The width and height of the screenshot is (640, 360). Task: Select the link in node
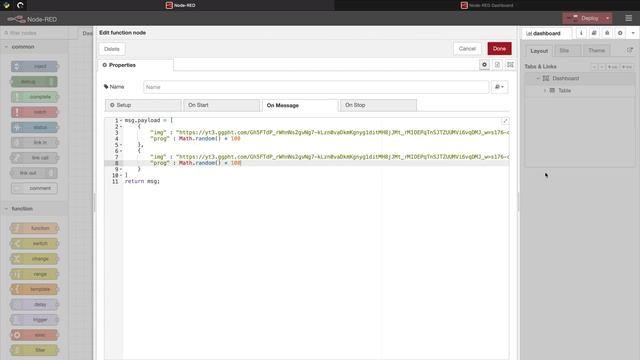click(34, 142)
